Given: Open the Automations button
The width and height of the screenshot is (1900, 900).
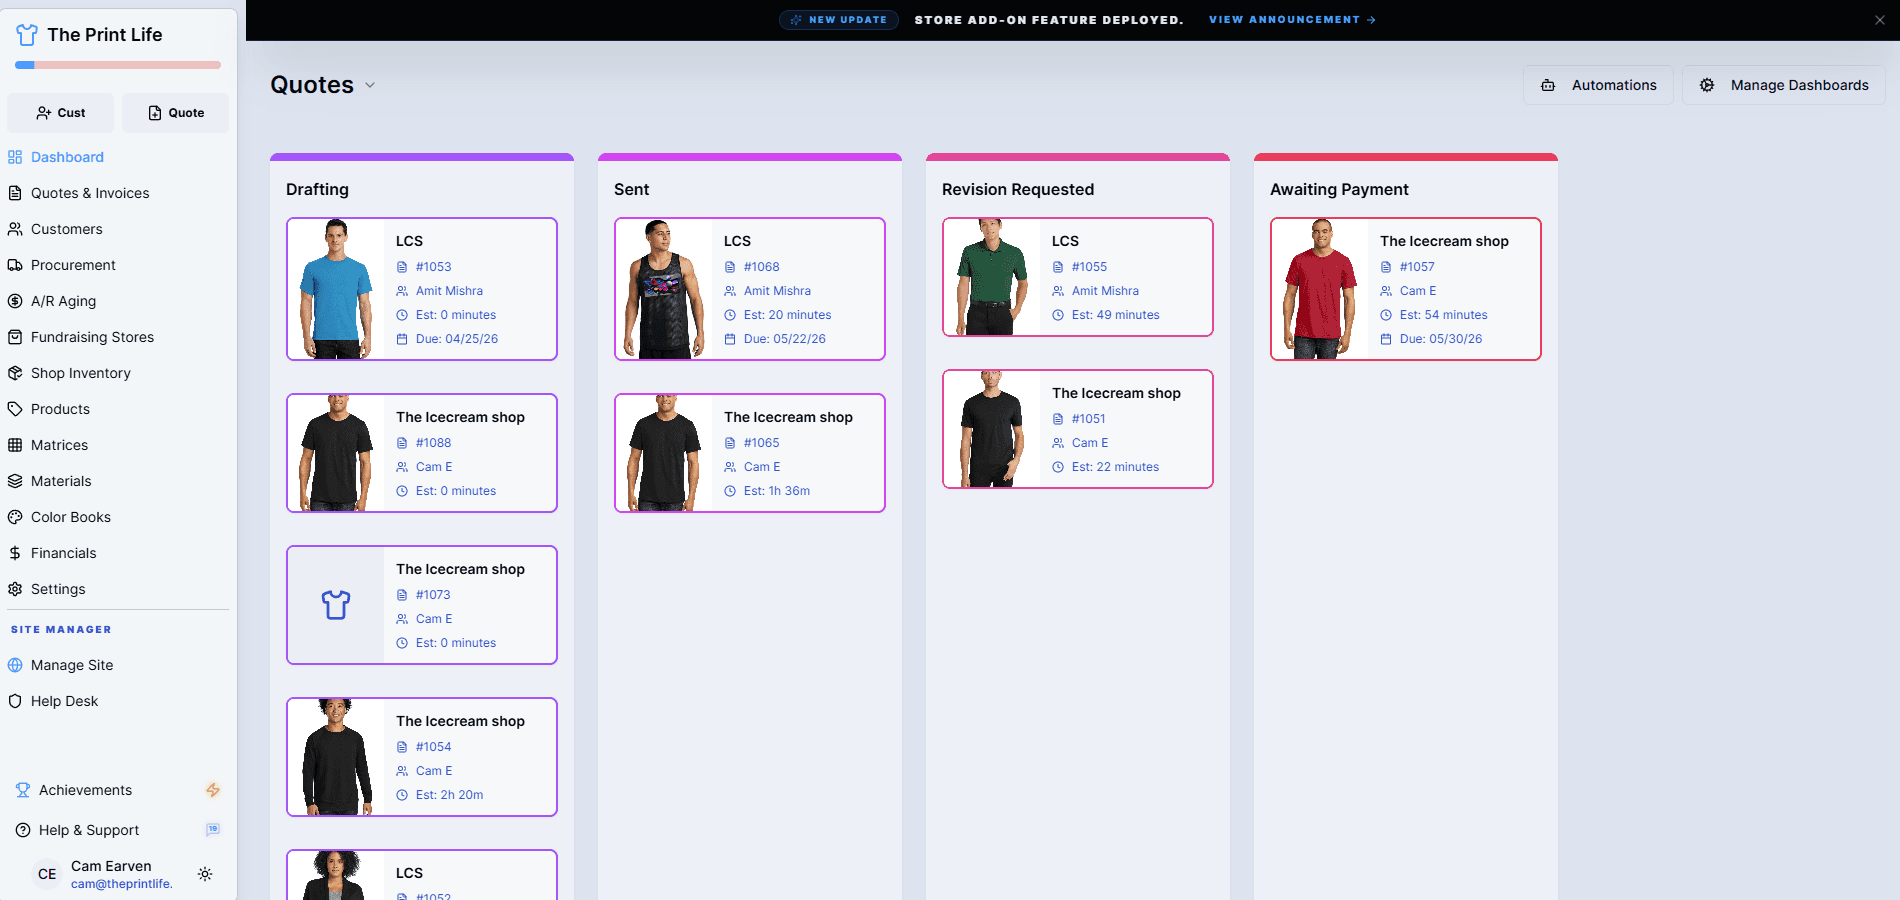Looking at the screenshot, I should [1598, 85].
